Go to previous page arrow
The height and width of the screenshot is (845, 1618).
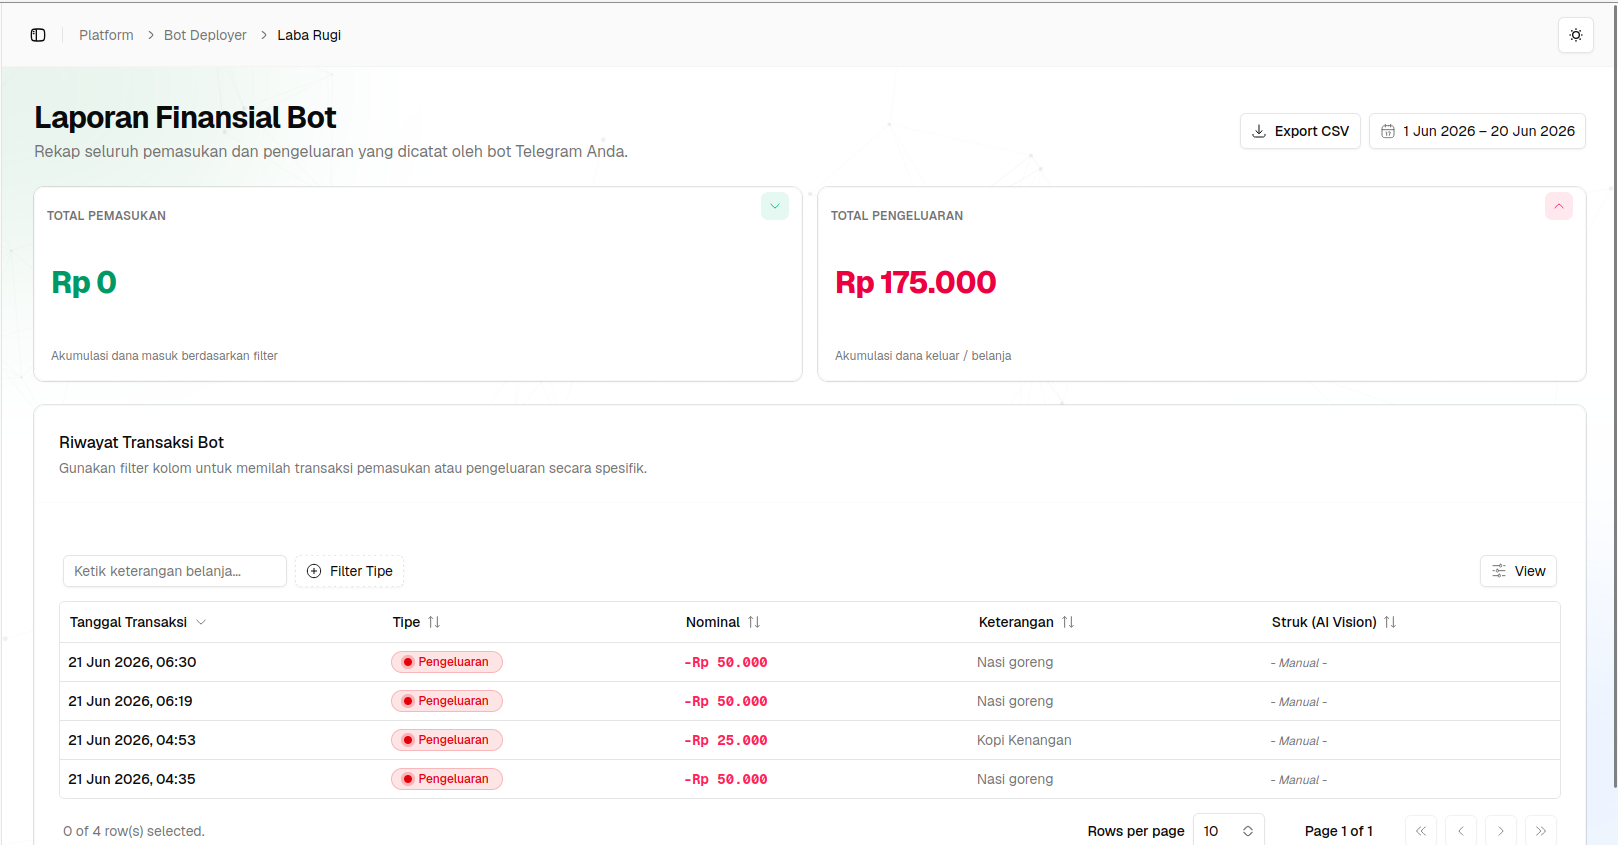[x=1461, y=831]
